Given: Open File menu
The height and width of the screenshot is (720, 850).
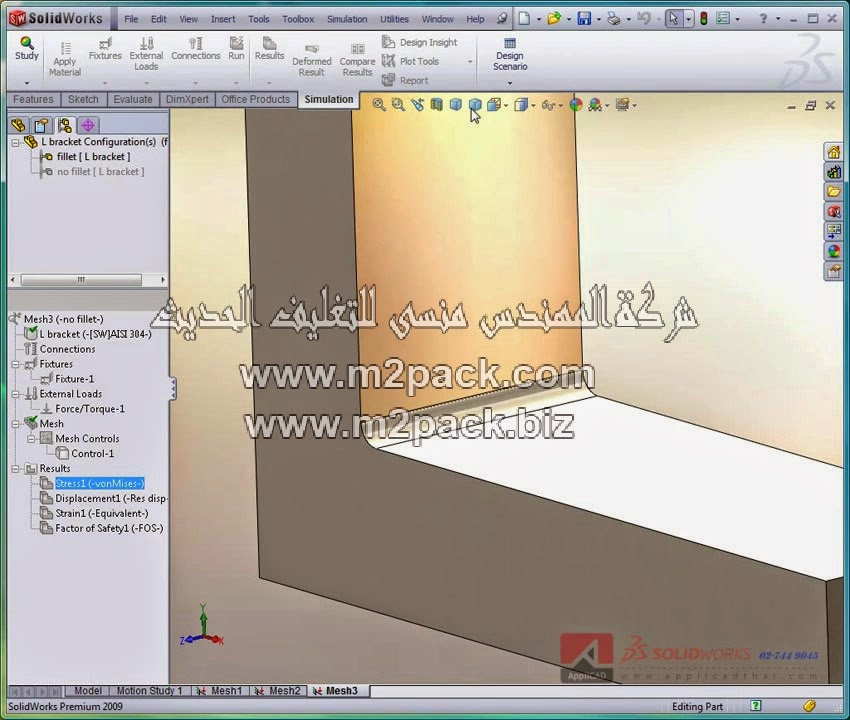Looking at the screenshot, I should tap(131, 19).
